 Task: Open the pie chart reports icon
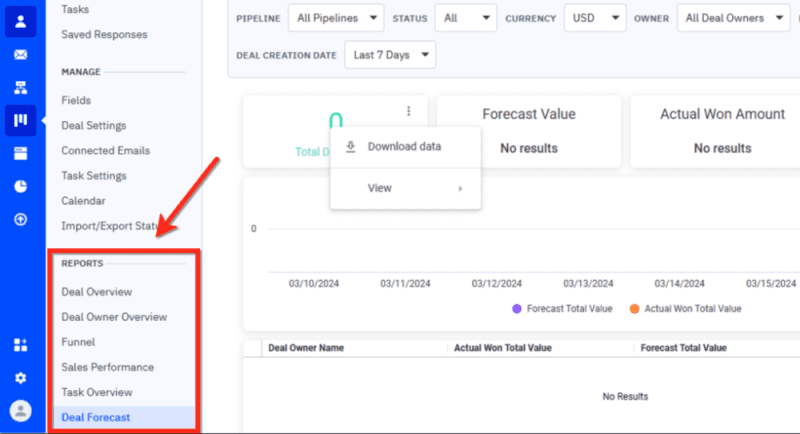pos(20,186)
